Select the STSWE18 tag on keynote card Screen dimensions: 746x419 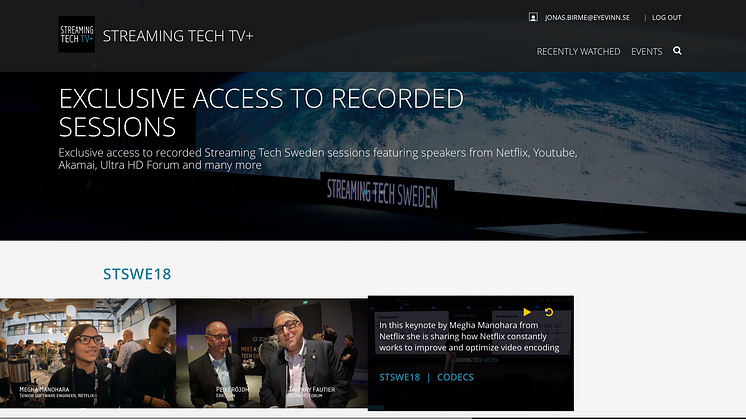click(x=399, y=377)
